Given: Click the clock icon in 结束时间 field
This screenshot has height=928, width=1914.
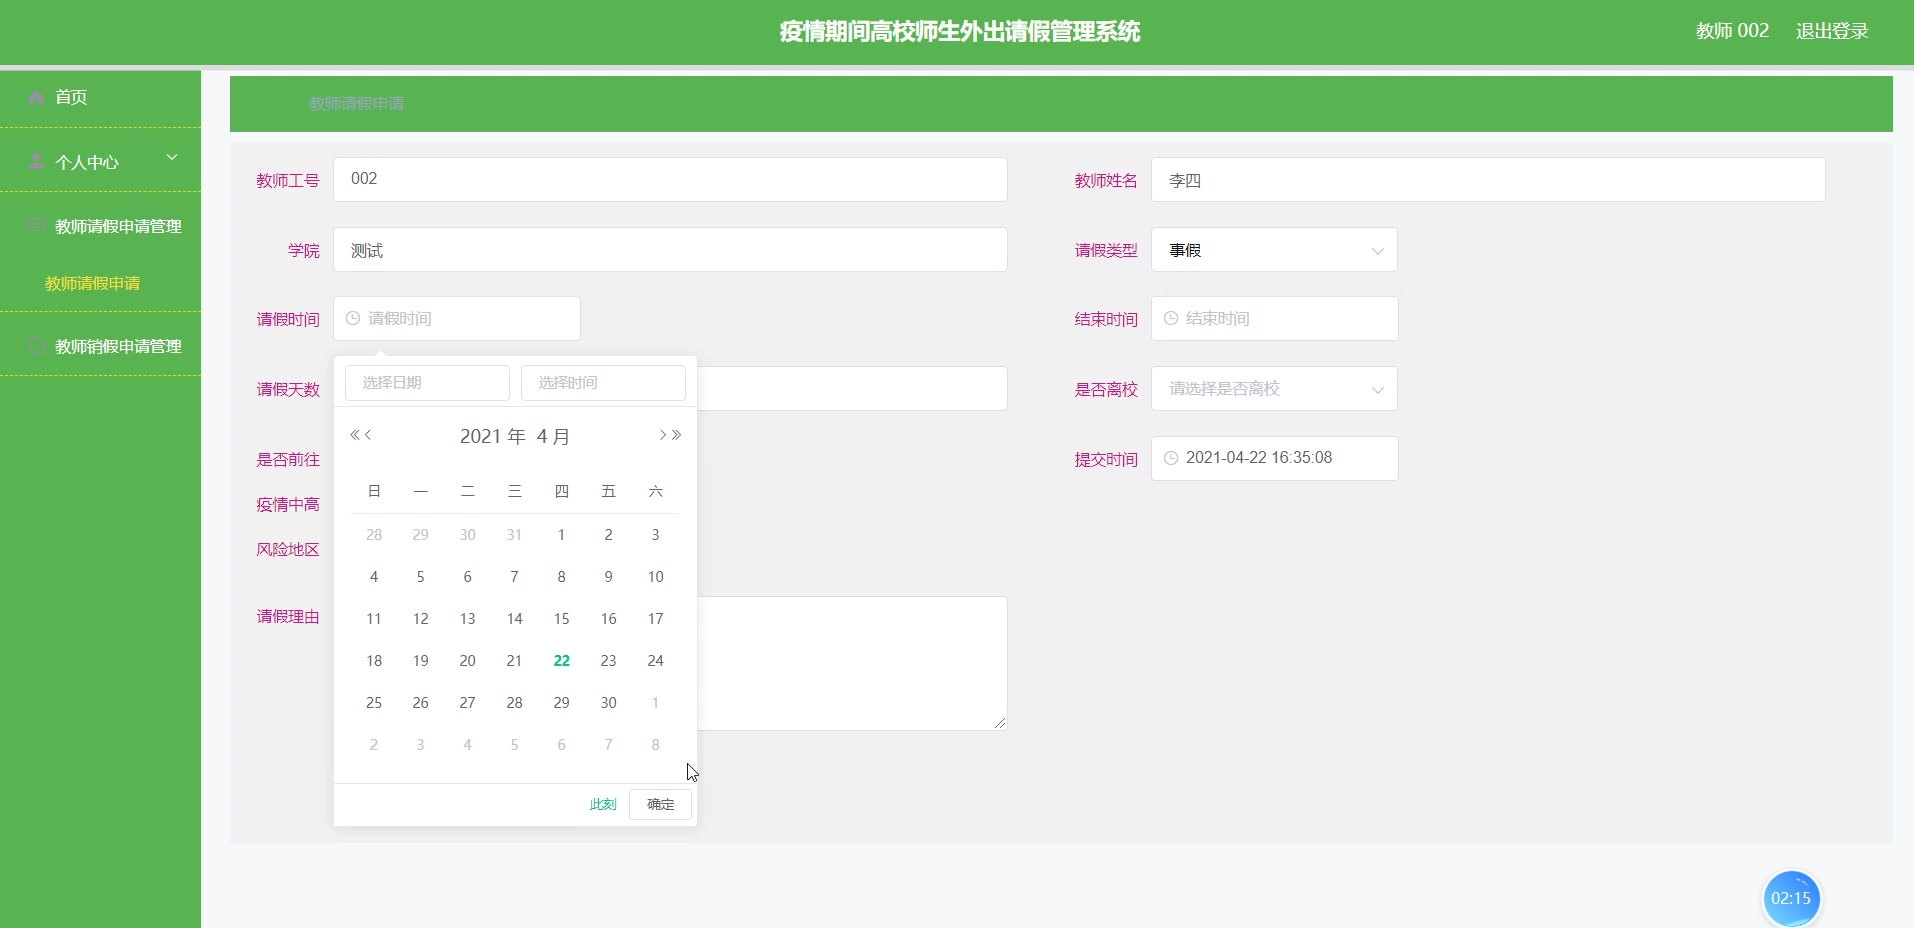Looking at the screenshot, I should (1171, 318).
